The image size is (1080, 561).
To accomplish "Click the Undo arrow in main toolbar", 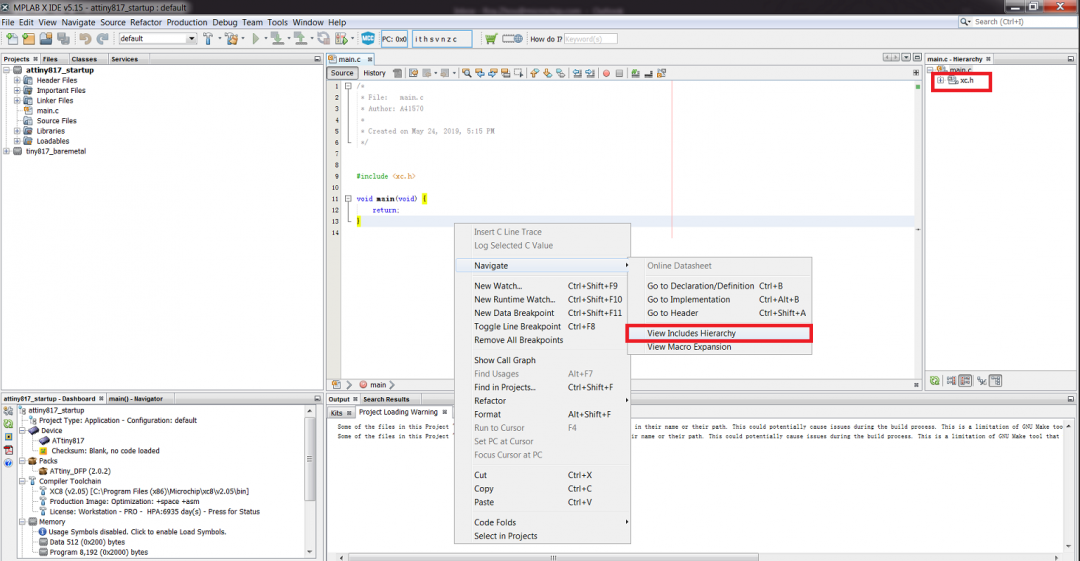I will click(x=85, y=39).
